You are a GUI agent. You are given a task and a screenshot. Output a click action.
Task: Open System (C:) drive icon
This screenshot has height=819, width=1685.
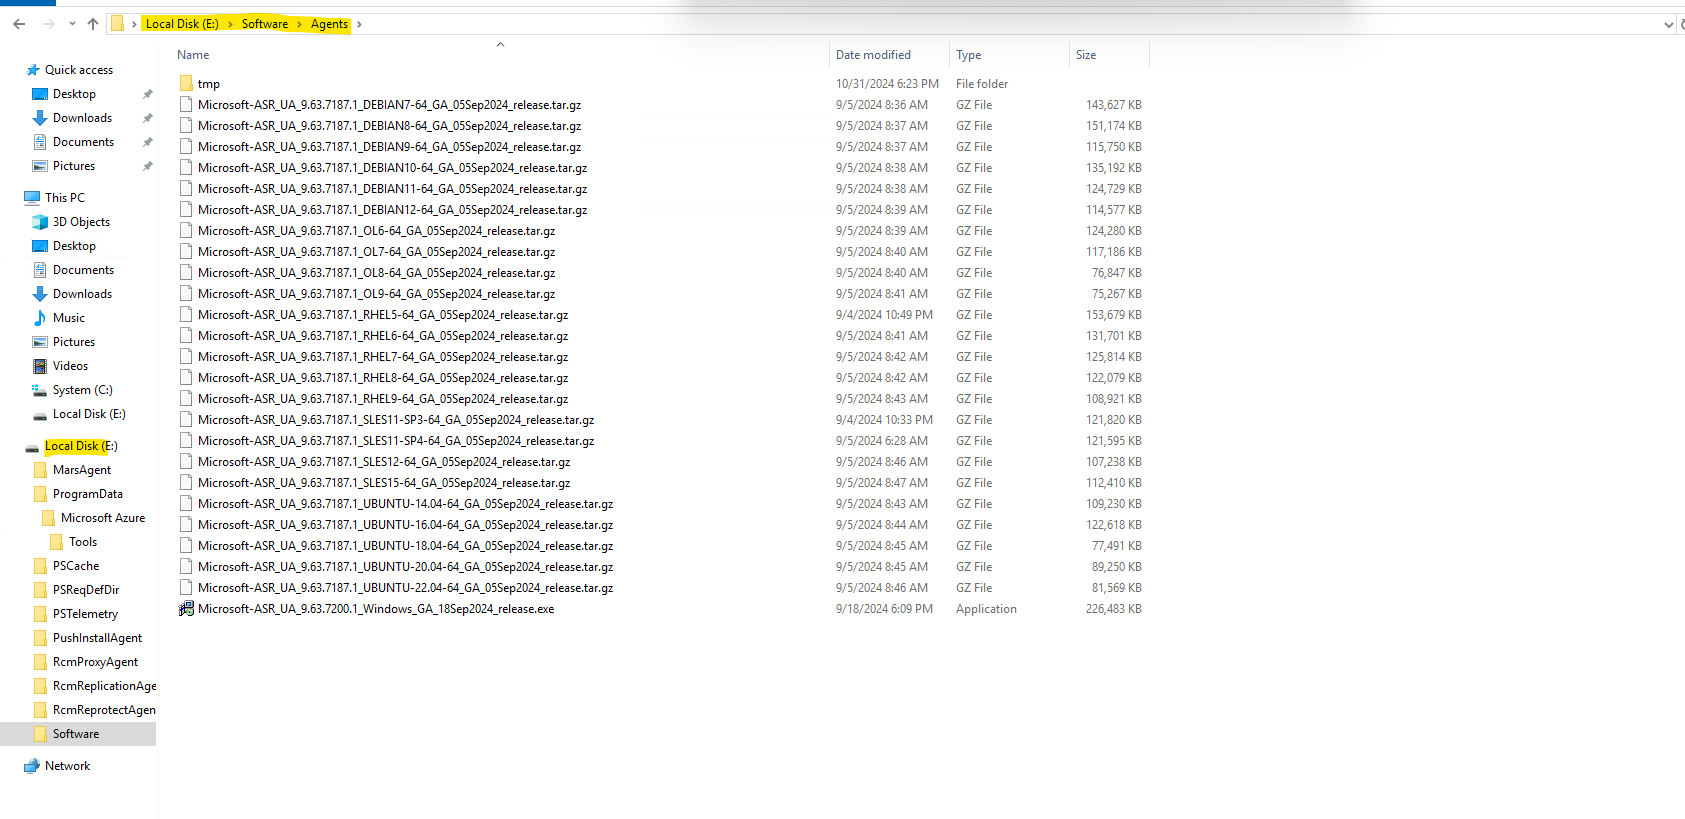click(x=40, y=390)
